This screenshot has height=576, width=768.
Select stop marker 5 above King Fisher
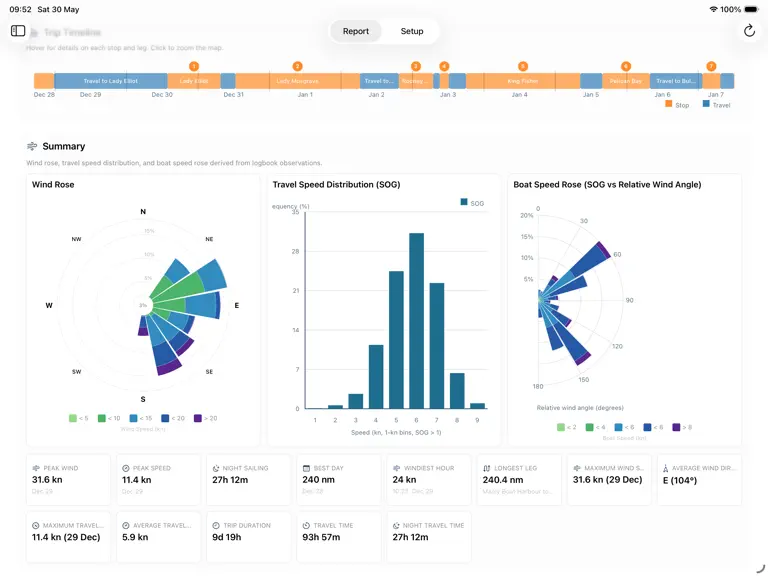pos(523,66)
